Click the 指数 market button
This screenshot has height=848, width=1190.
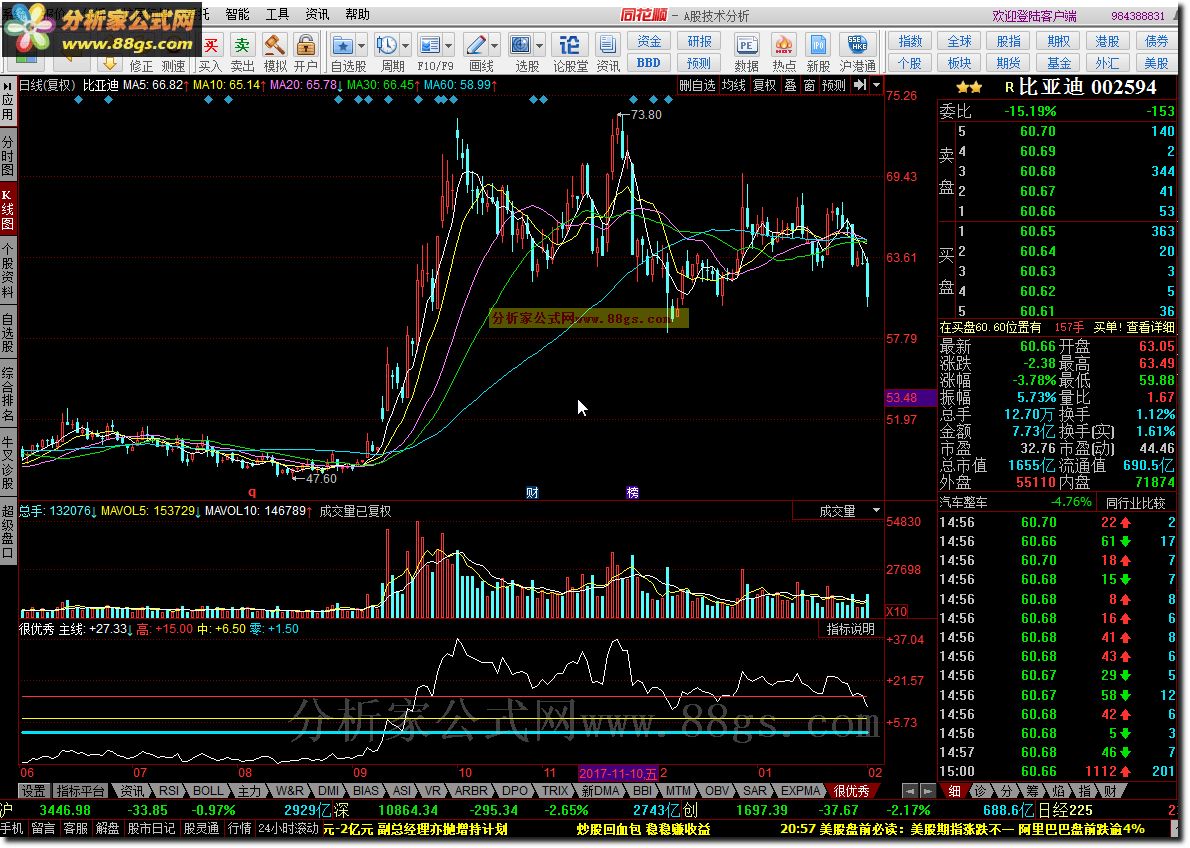pos(909,42)
